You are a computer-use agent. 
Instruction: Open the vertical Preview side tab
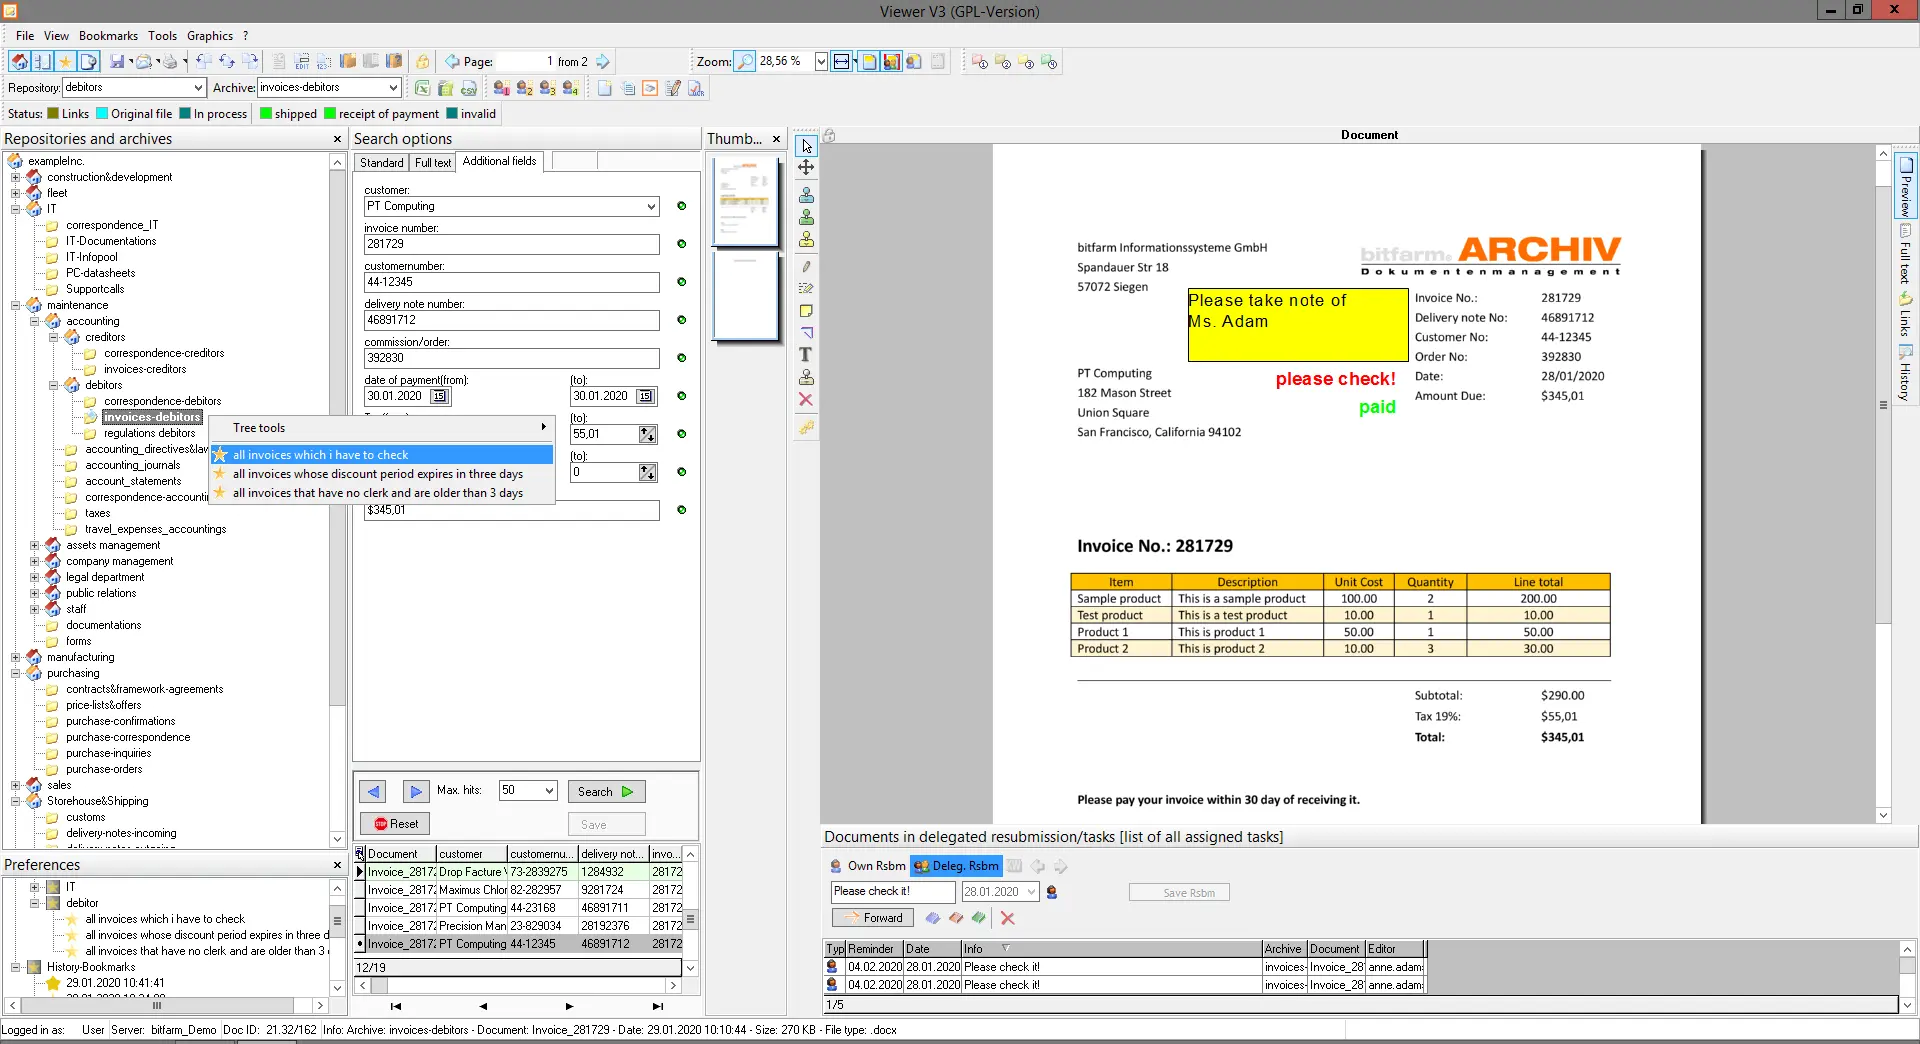pos(1905,187)
